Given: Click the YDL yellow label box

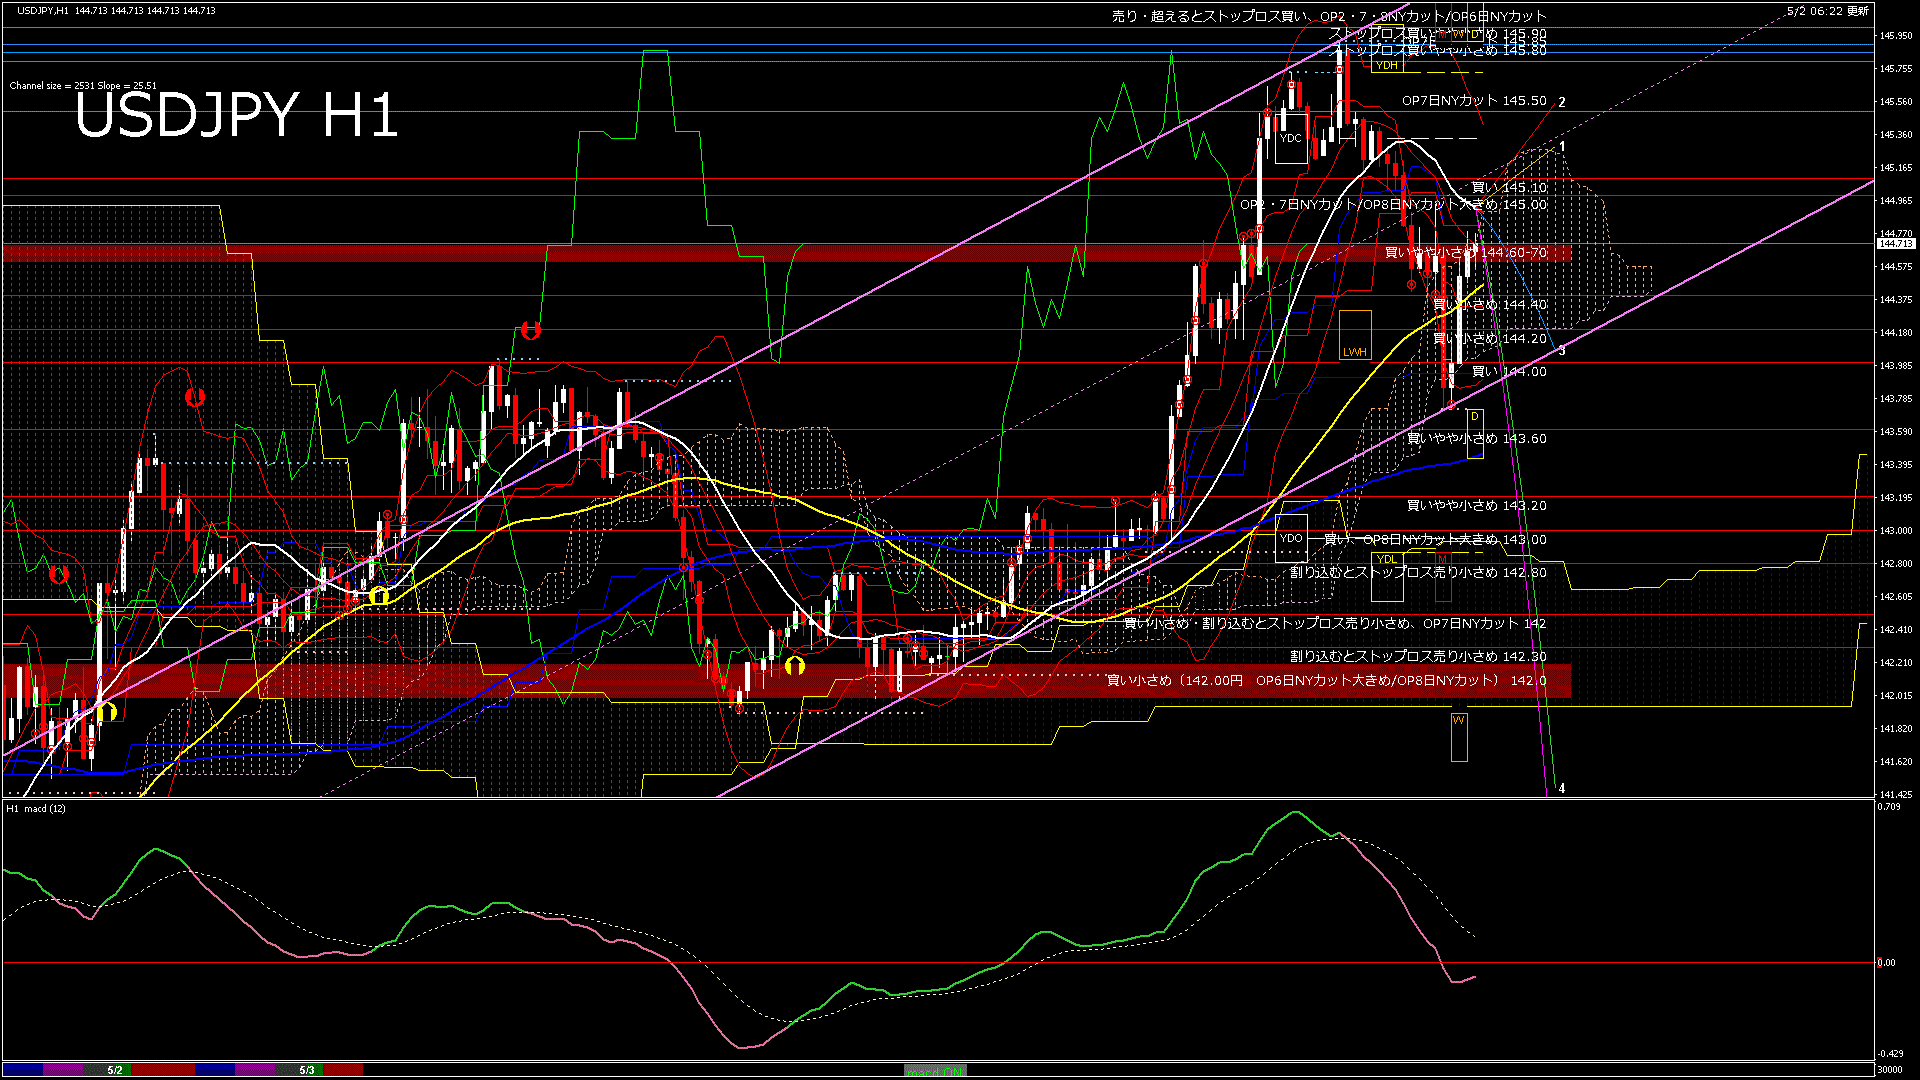Looking at the screenshot, I should [x=1386, y=559].
